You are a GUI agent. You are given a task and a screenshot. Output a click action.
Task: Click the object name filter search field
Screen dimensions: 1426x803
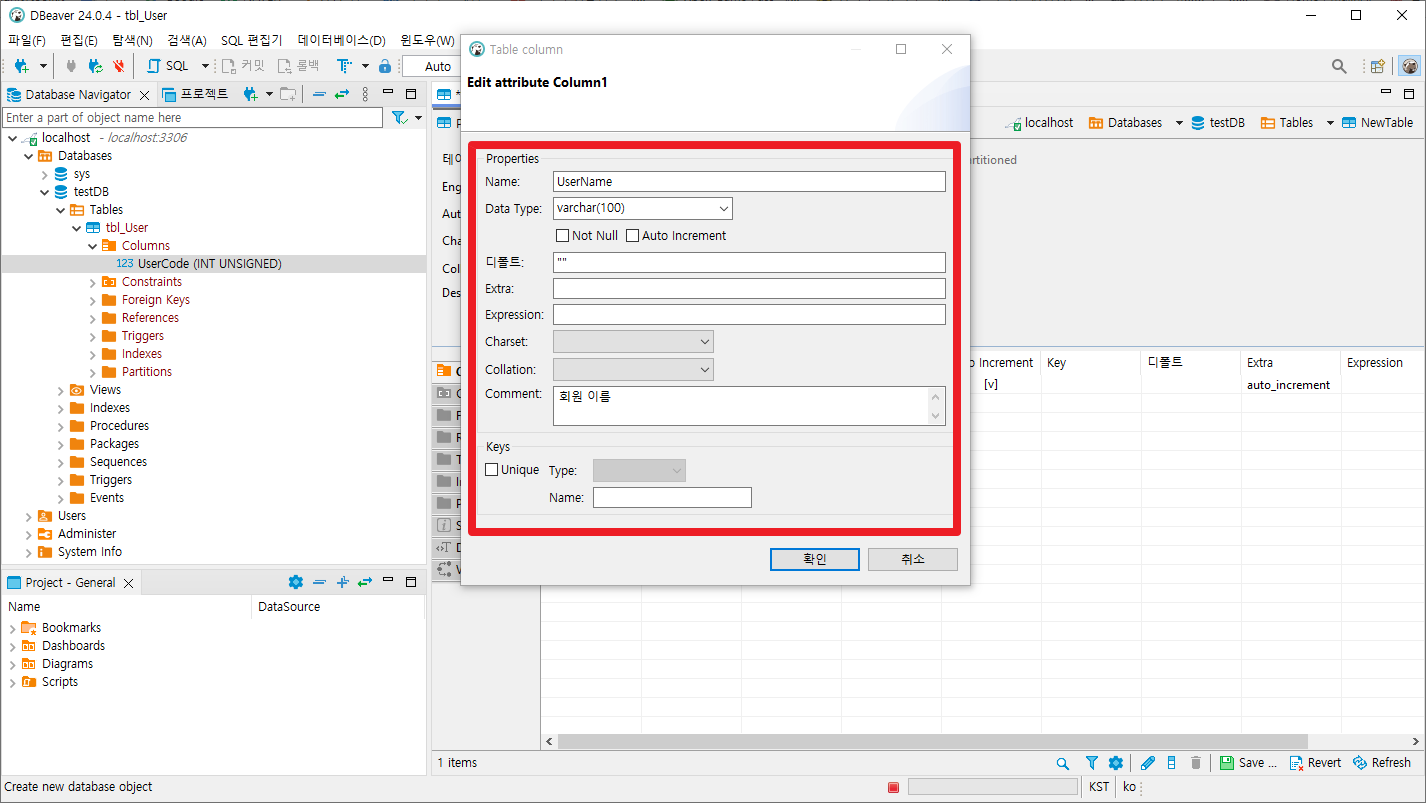(193, 118)
